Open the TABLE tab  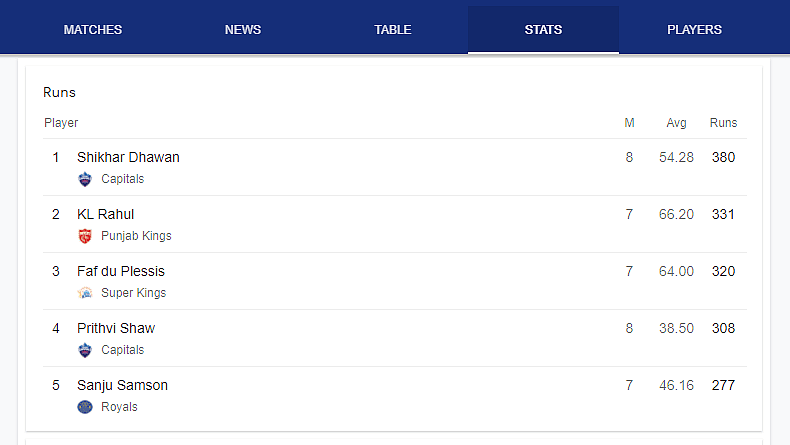tap(393, 30)
